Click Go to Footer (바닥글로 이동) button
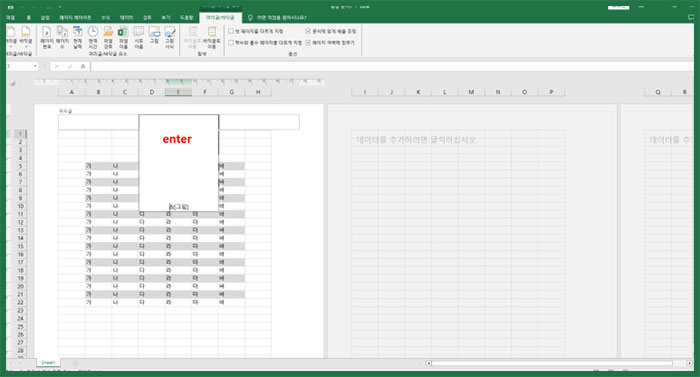The height and width of the screenshot is (377, 700). pos(212,38)
